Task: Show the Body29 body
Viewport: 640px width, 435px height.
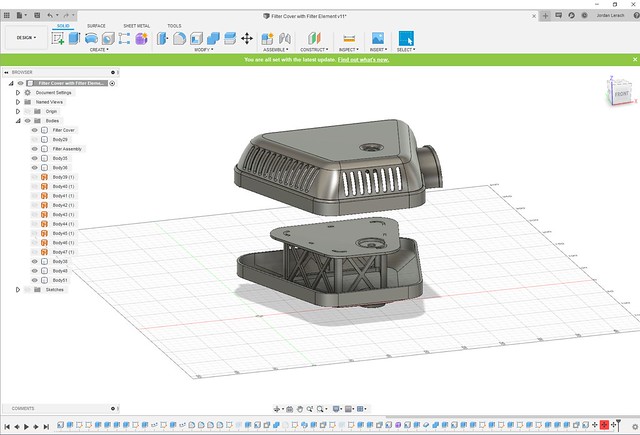Action: [x=35, y=140]
